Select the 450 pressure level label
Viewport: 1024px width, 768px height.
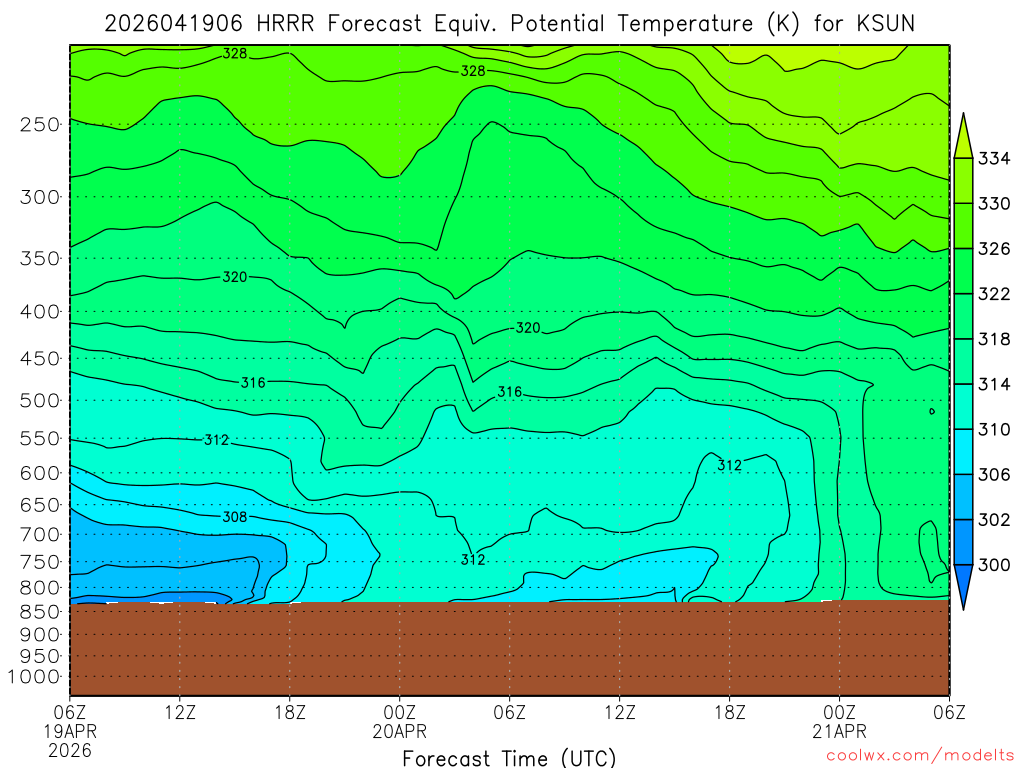pos(40,359)
